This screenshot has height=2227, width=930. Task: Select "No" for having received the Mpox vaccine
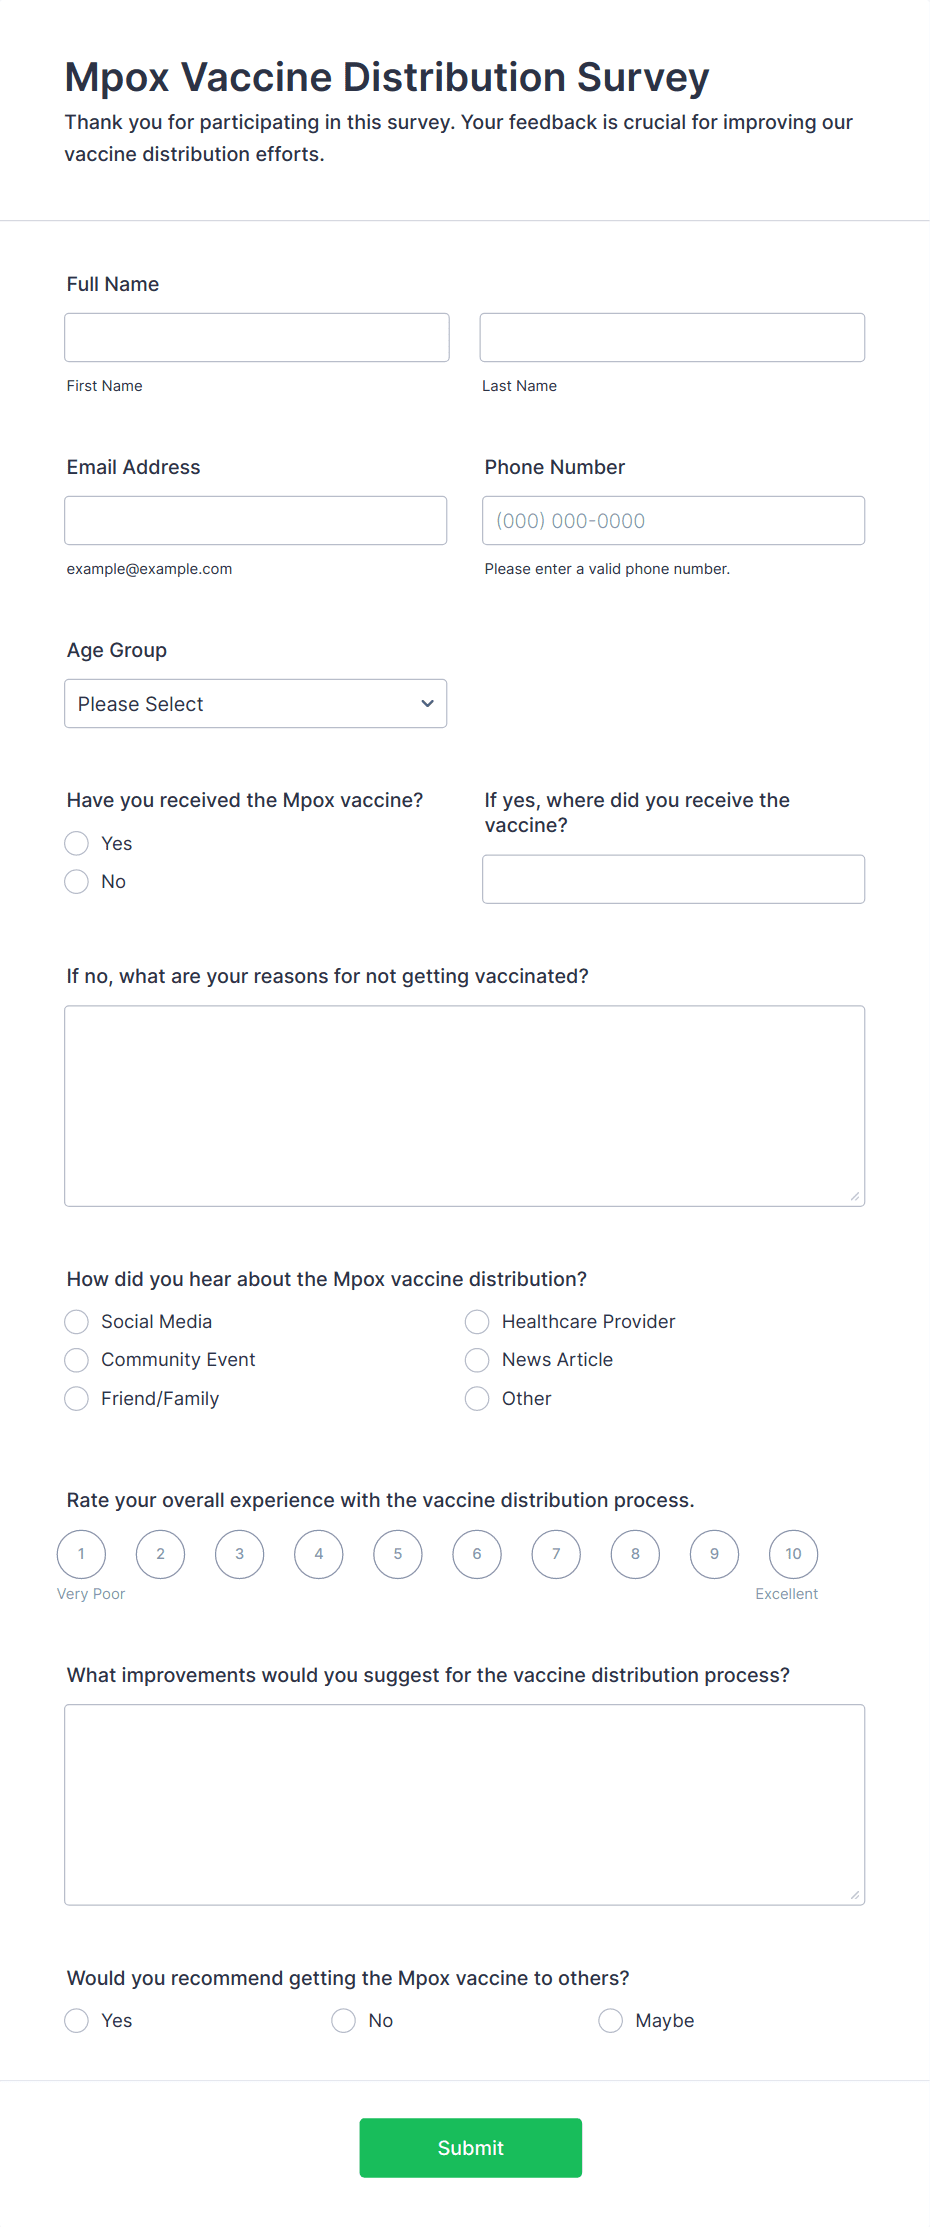(x=76, y=881)
